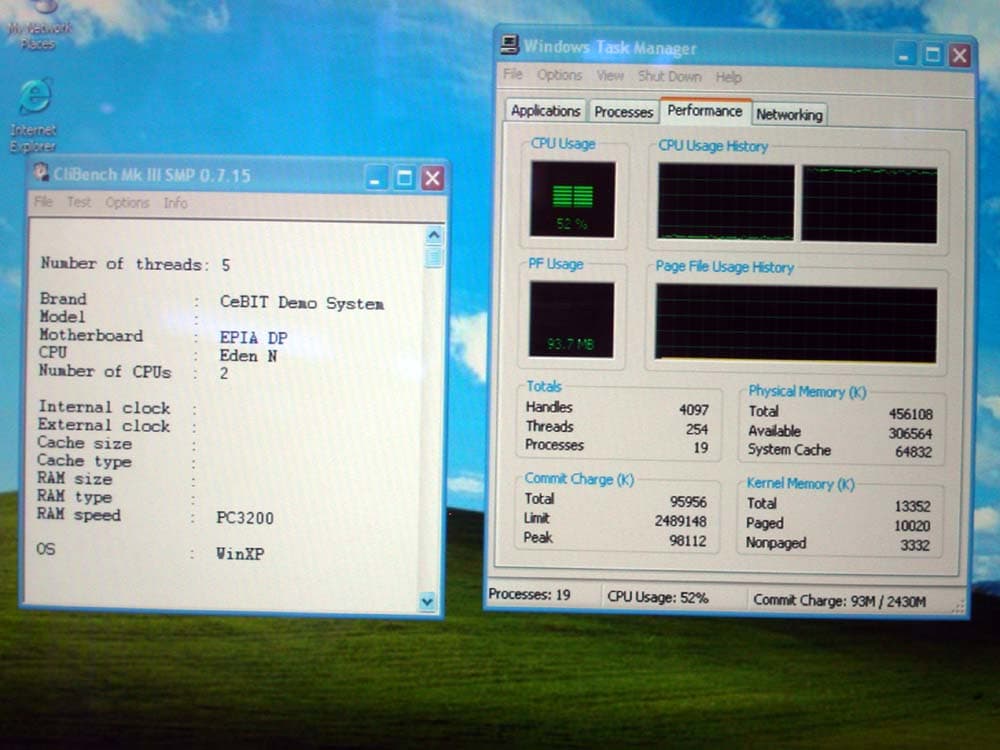Click Kernel Memory Paged 10020
The width and height of the screenshot is (1000, 750).
(x=912, y=526)
